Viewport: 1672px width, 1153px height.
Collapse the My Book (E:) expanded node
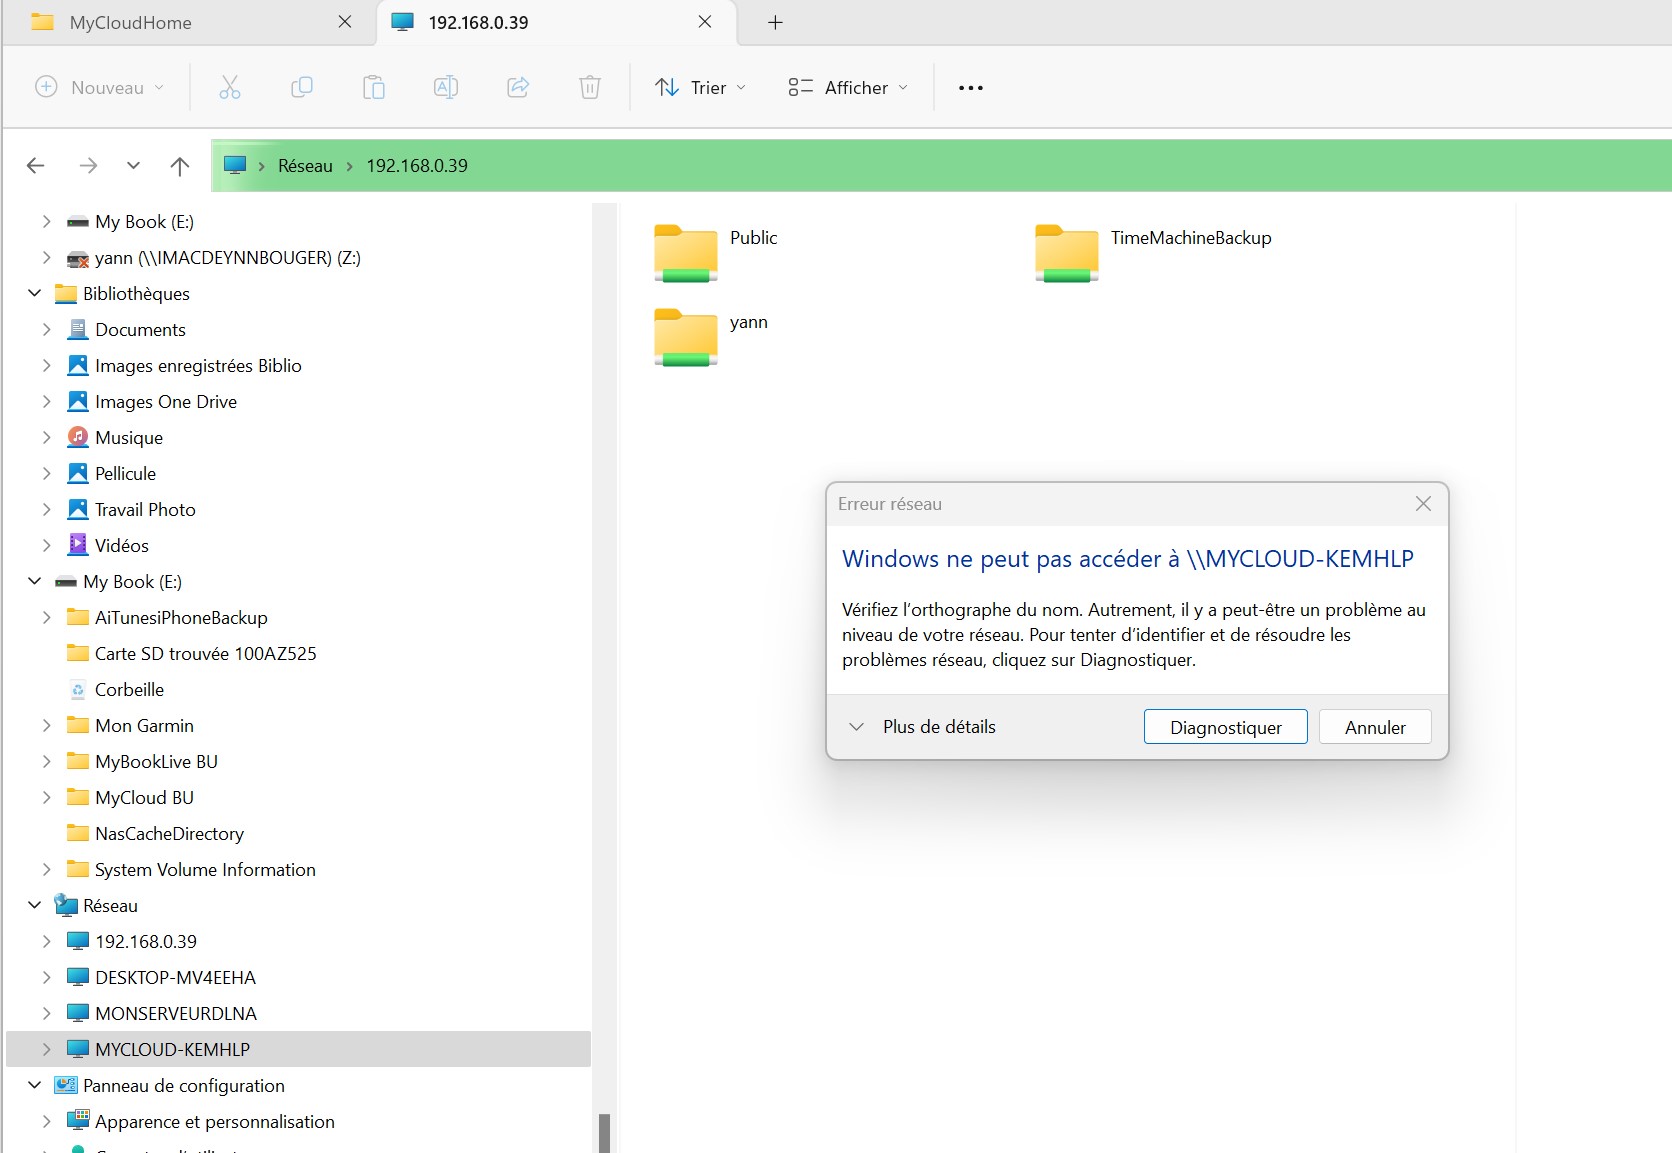coord(35,581)
